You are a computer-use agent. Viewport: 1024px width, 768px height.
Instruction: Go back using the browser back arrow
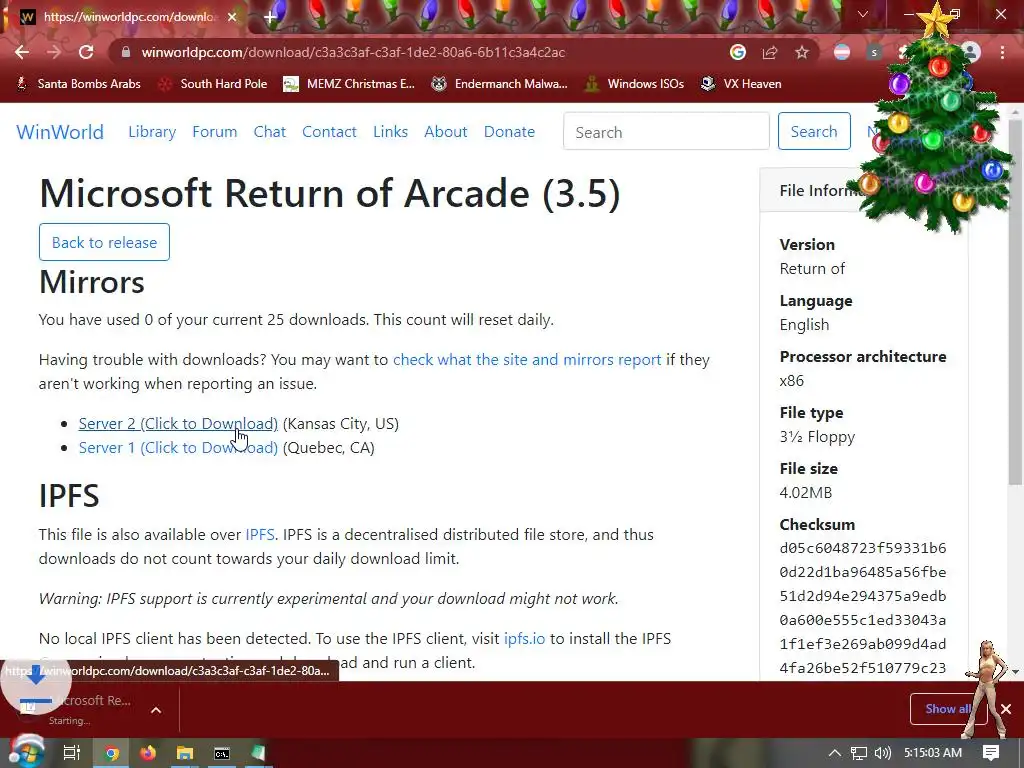(x=22, y=52)
